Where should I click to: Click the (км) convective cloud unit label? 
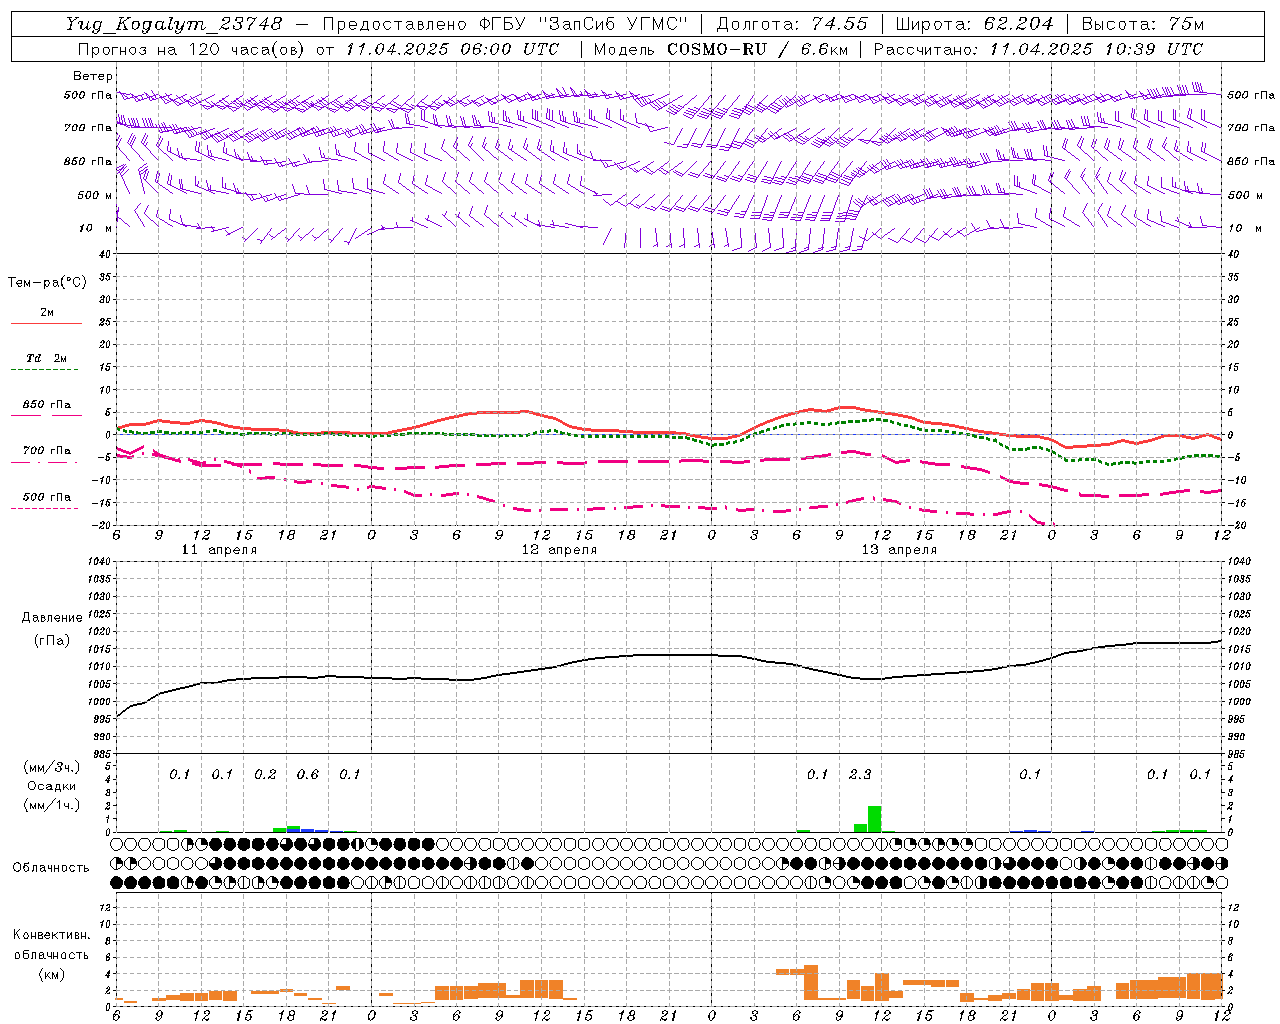[51, 974]
